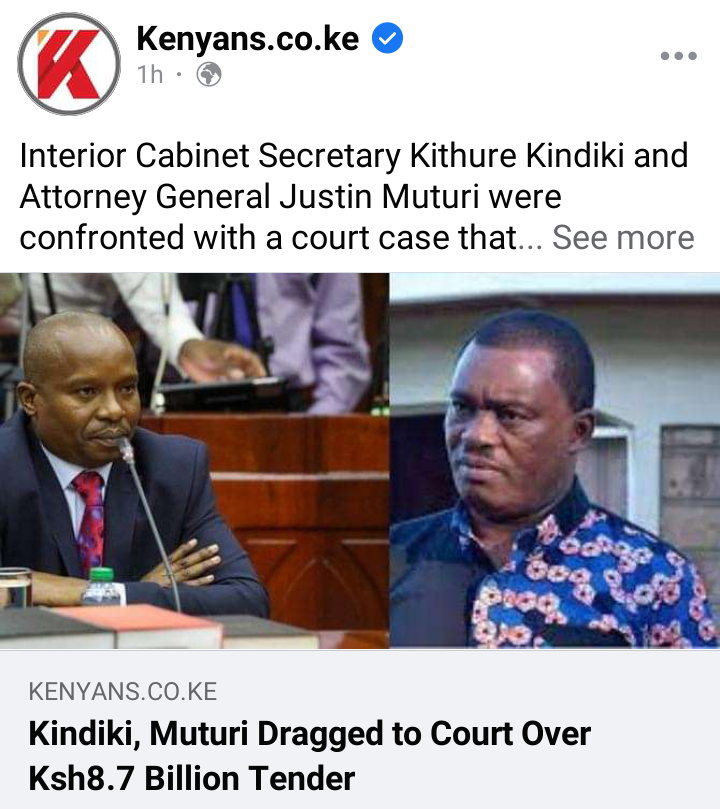Screen dimensions: 720x809
Task: Open Kenyans.co.ke page name link
Action: pyautogui.click(x=248, y=39)
